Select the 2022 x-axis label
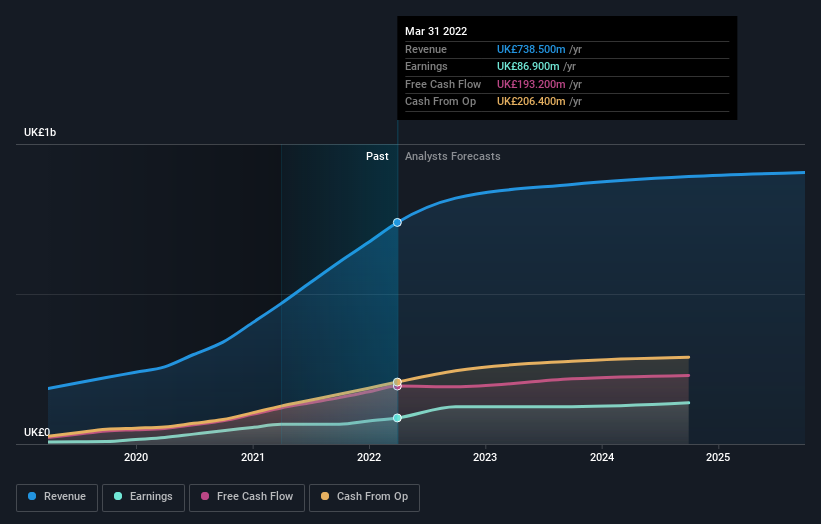 [x=369, y=458]
